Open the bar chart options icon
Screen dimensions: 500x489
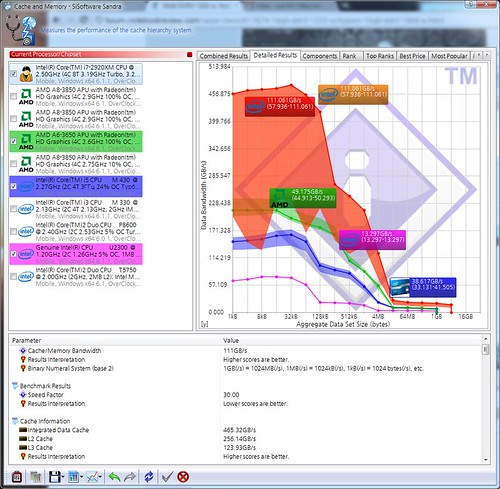73,477
